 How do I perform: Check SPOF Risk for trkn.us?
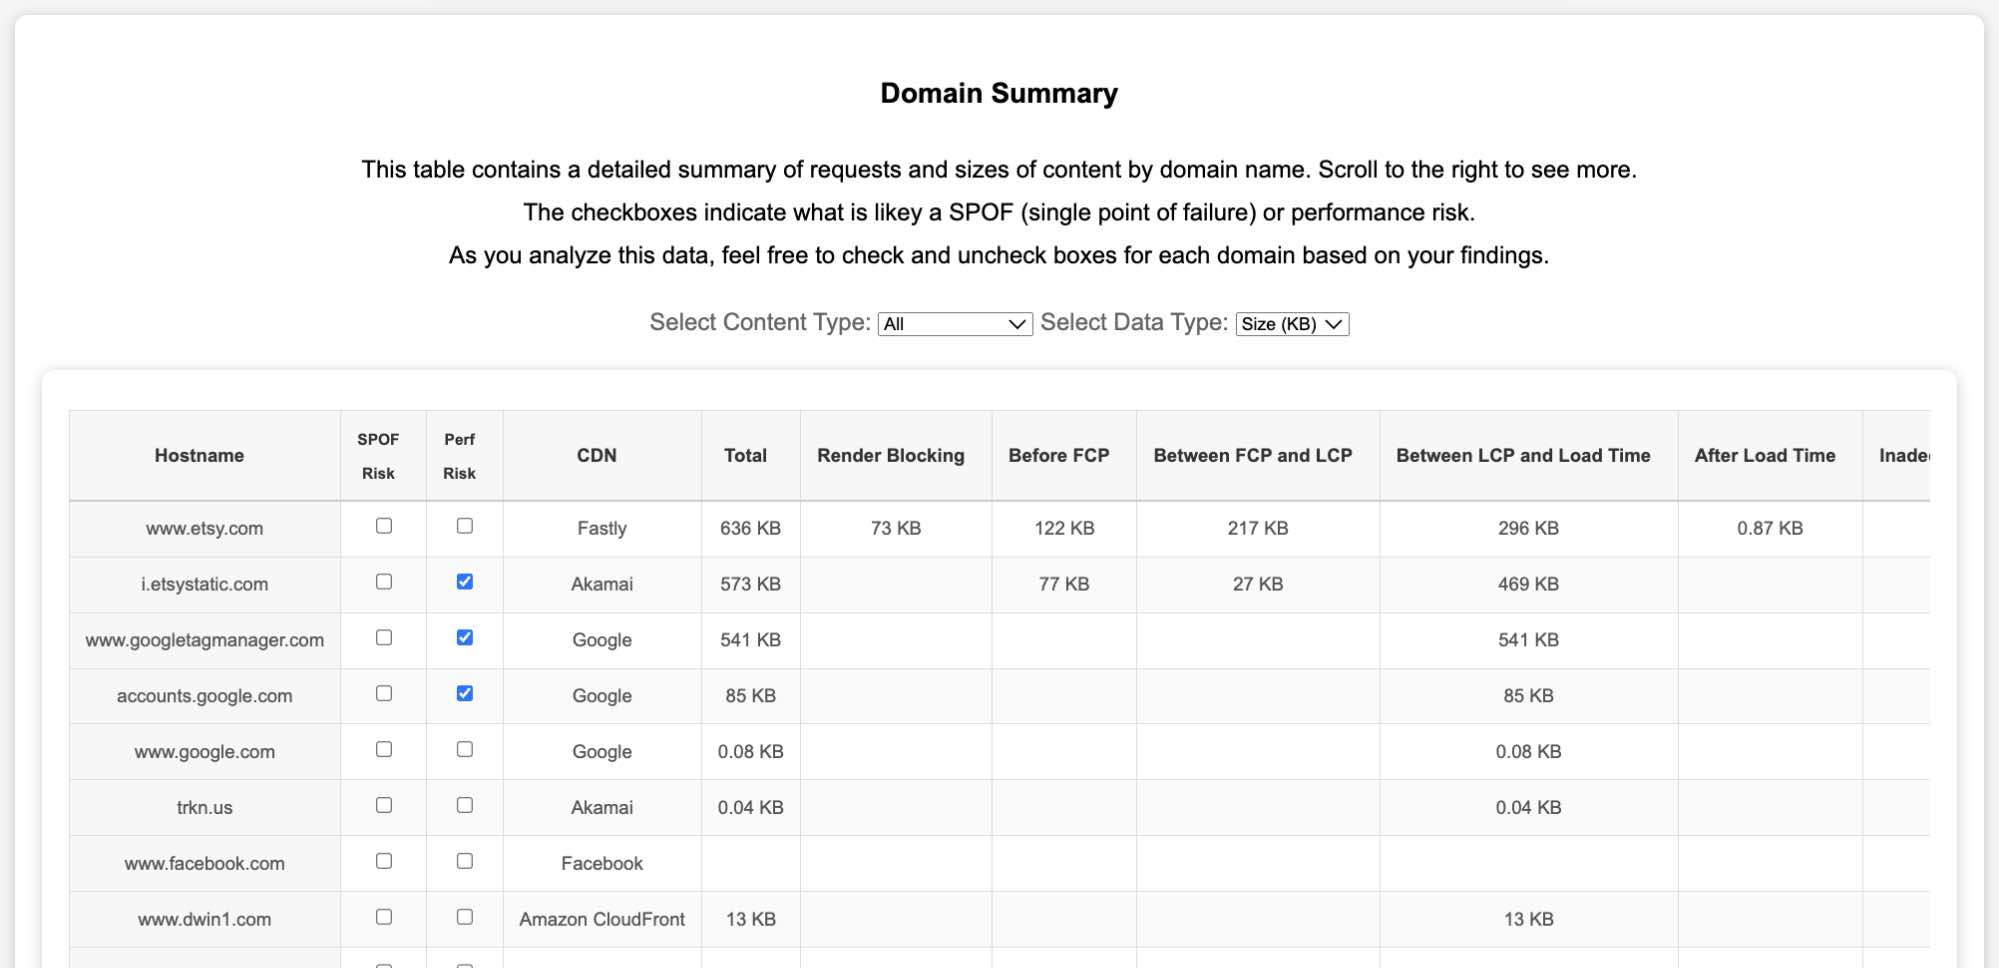click(x=383, y=806)
